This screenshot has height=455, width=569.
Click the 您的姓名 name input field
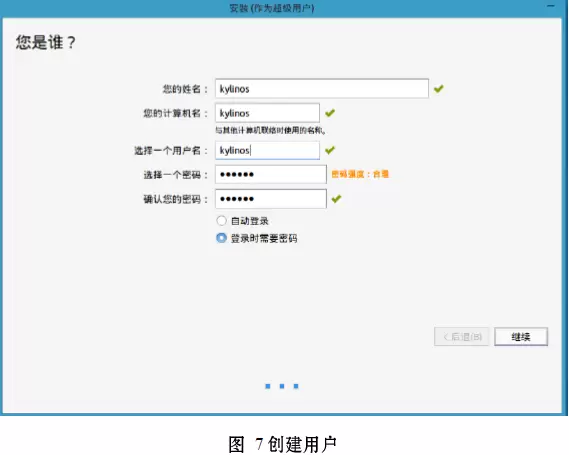(322, 89)
